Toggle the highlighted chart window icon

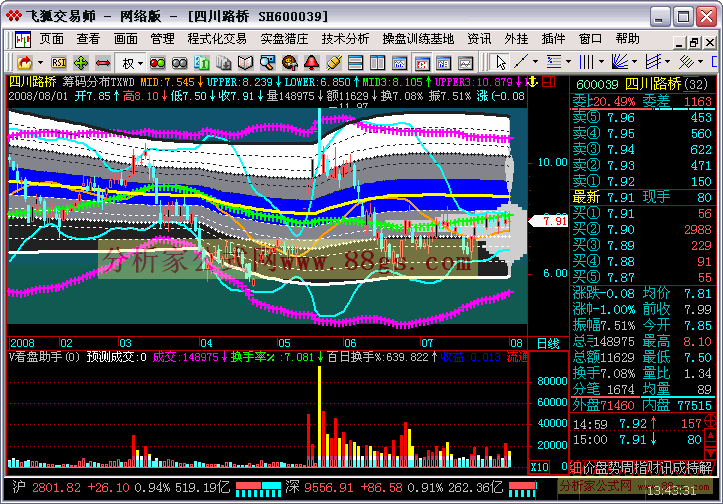(422, 63)
